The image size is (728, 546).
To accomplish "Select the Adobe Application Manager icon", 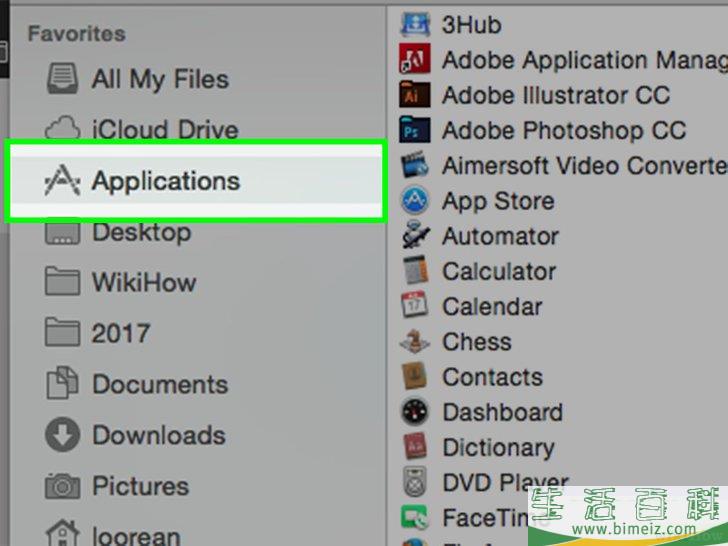I will [x=415, y=59].
